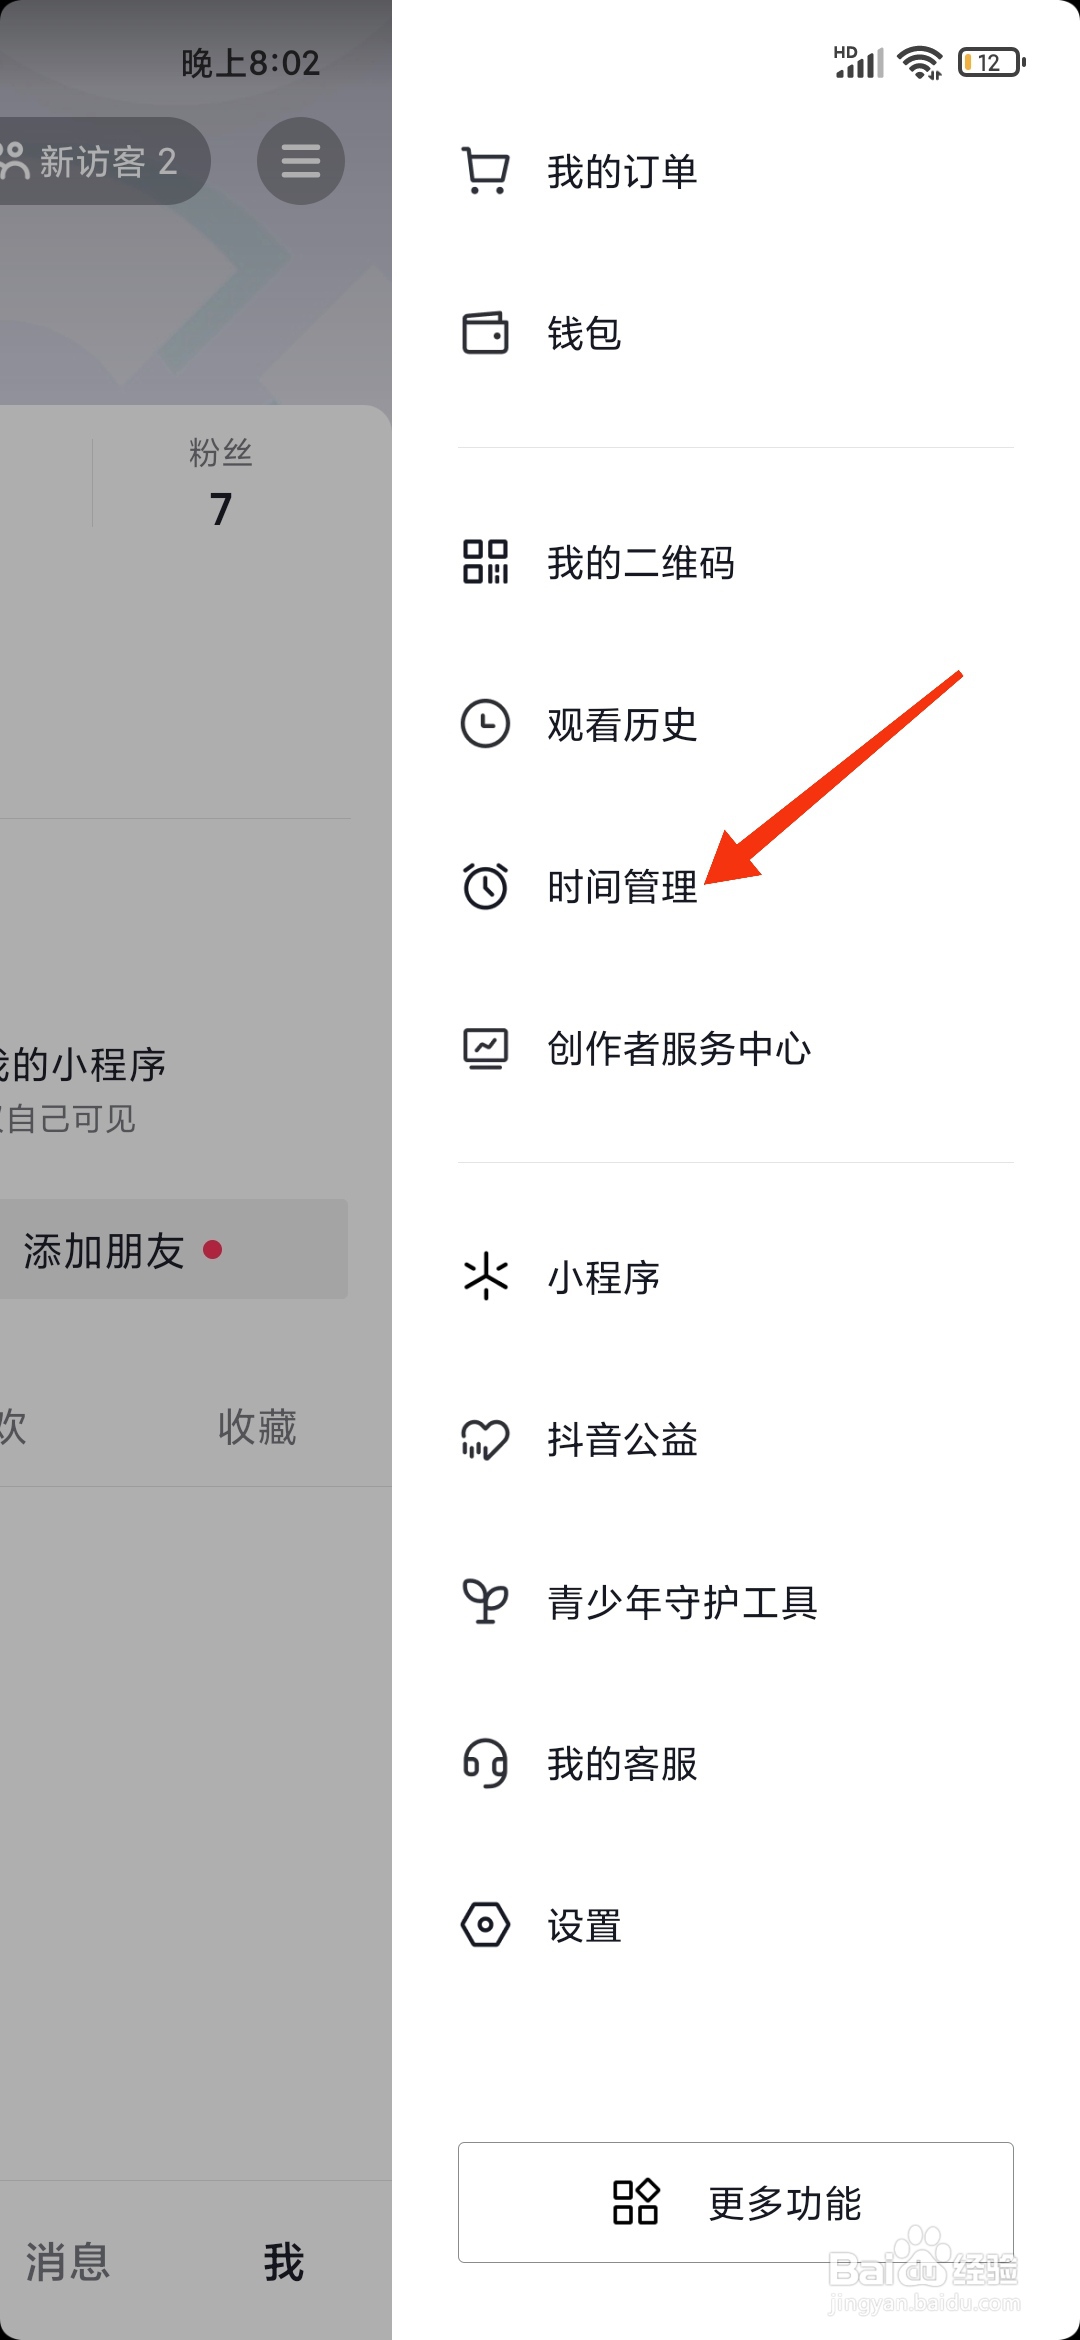1080x2340 pixels.
Task: View the 粉丝 follower count
Action: point(220,484)
